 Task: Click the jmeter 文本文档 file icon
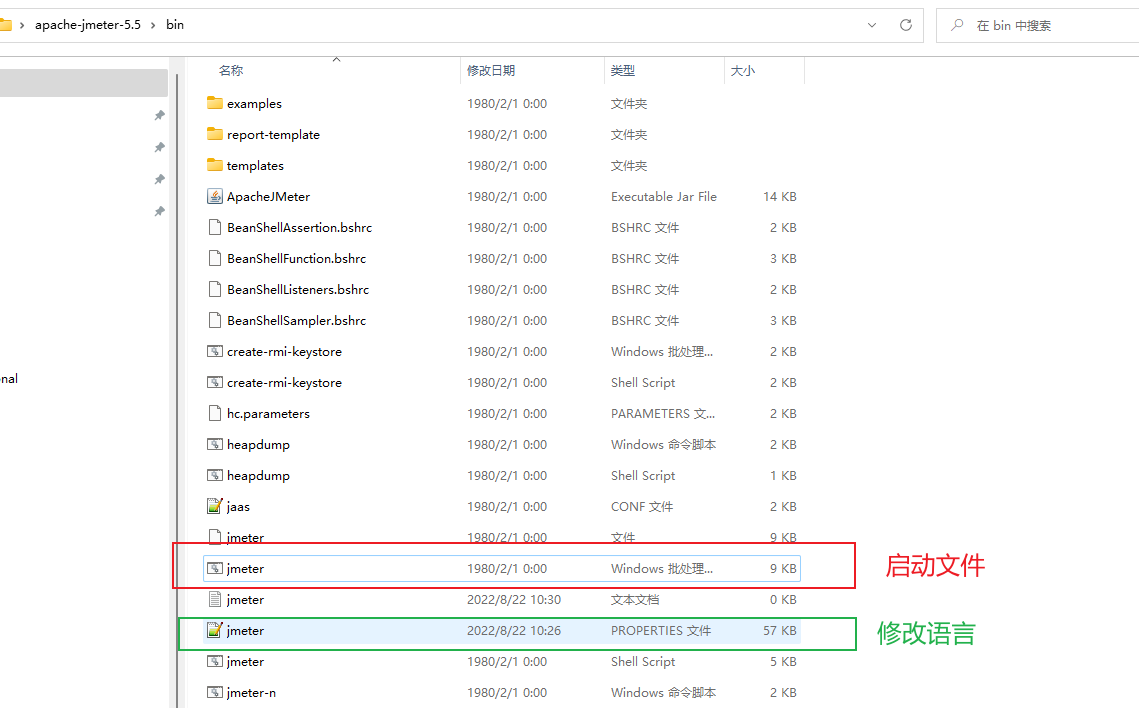point(214,599)
